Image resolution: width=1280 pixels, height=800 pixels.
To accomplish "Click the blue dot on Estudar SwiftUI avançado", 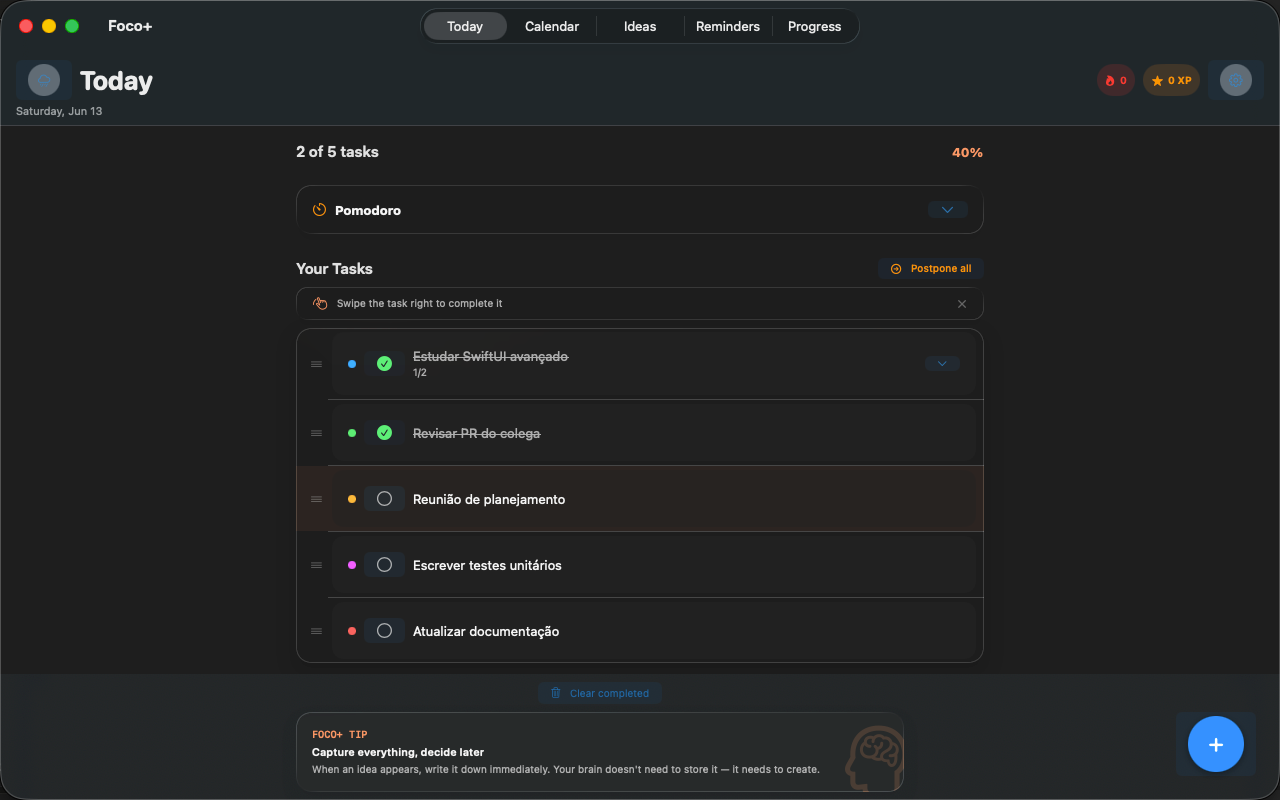I will click(x=352, y=364).
